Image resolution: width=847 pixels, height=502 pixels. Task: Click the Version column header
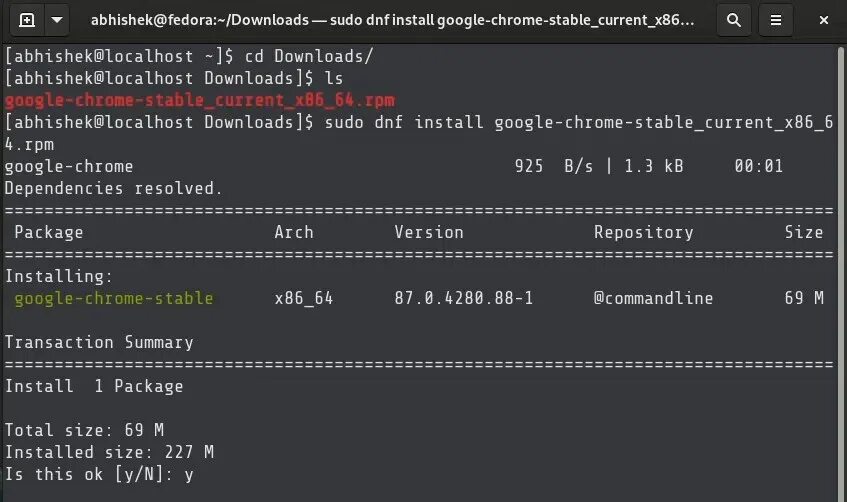pyautogui.click(x=429, y=232)
